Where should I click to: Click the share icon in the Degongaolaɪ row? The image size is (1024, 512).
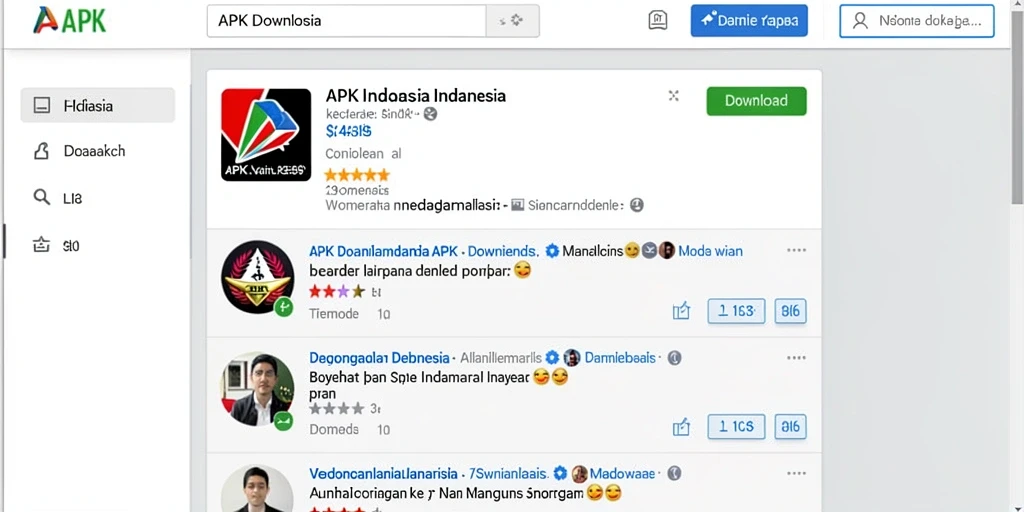tap(681, 428)
